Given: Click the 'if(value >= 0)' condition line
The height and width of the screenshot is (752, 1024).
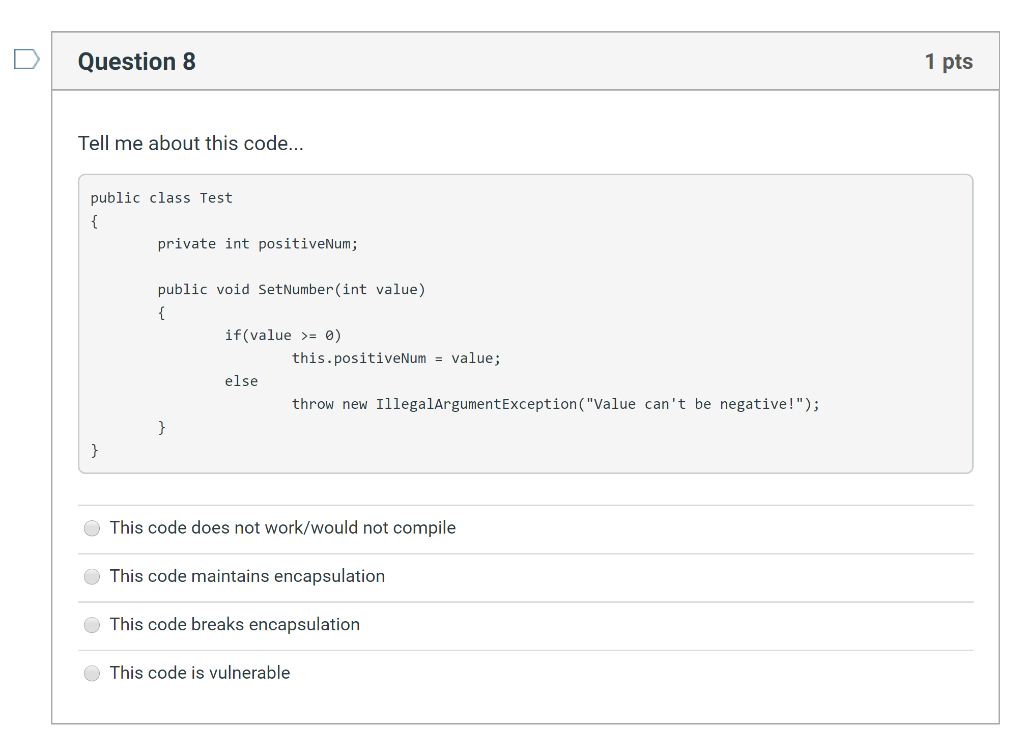Looking at the screenshot, I should (283, 336).
